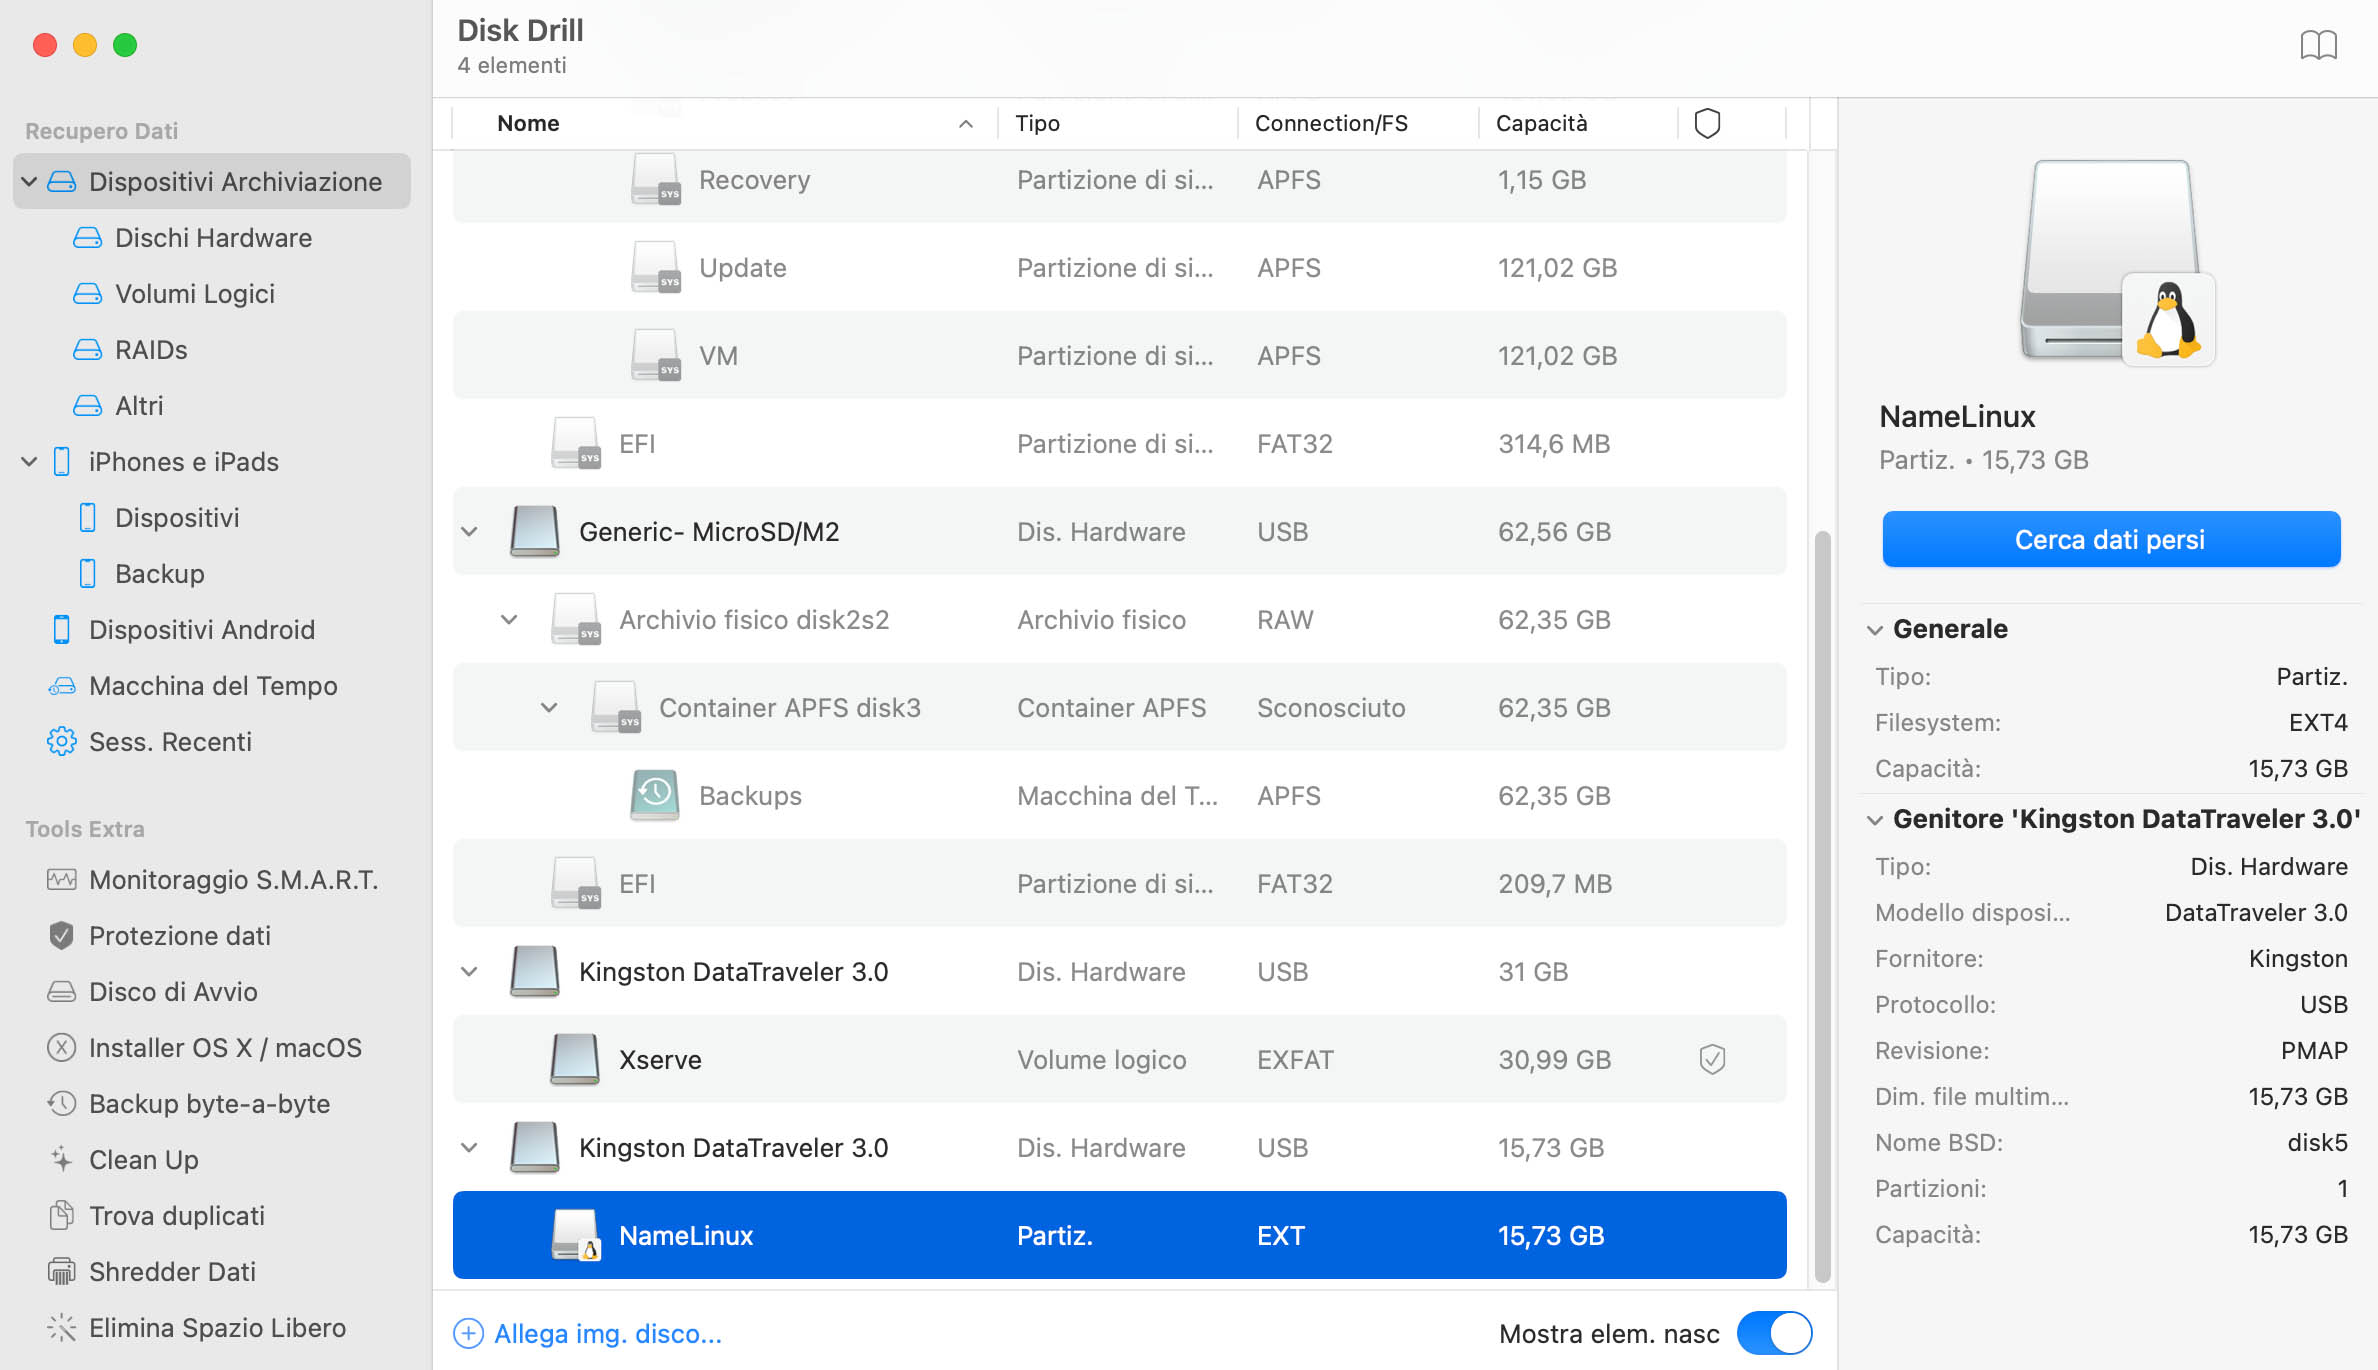This screenshot has height=1370, width=2378.
Task: Click the Recovery partition SYS icon
Action: [x=656, y=180]
